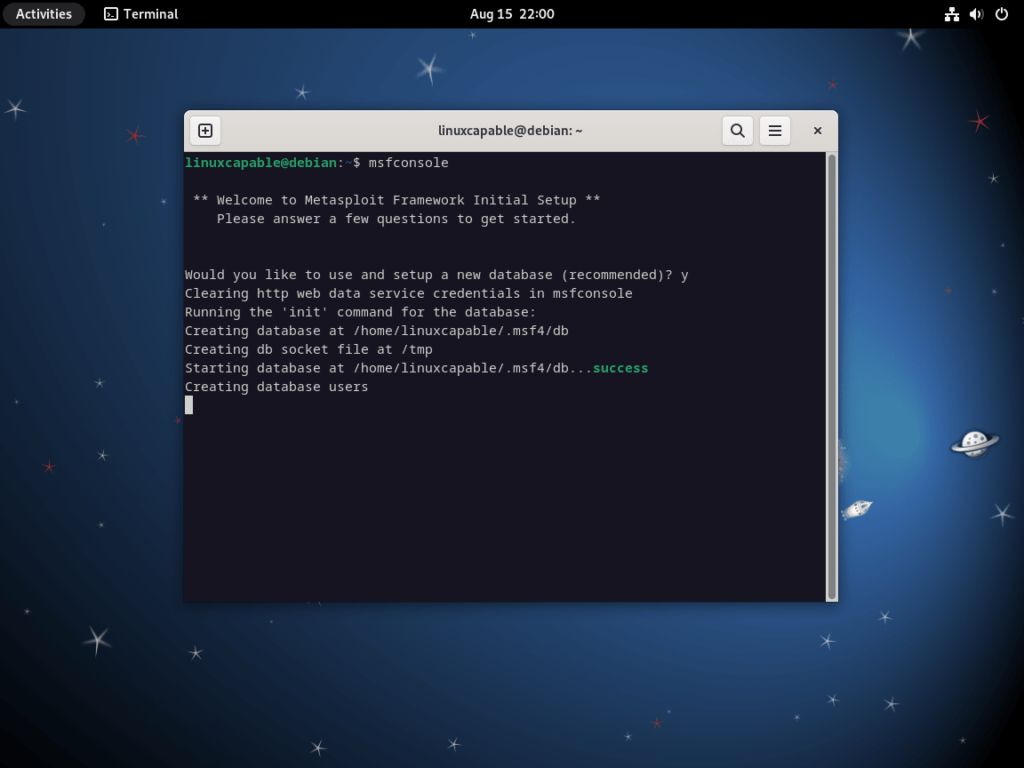
Task: Click the terminal cursor block
Action: (x=189, y=405)
